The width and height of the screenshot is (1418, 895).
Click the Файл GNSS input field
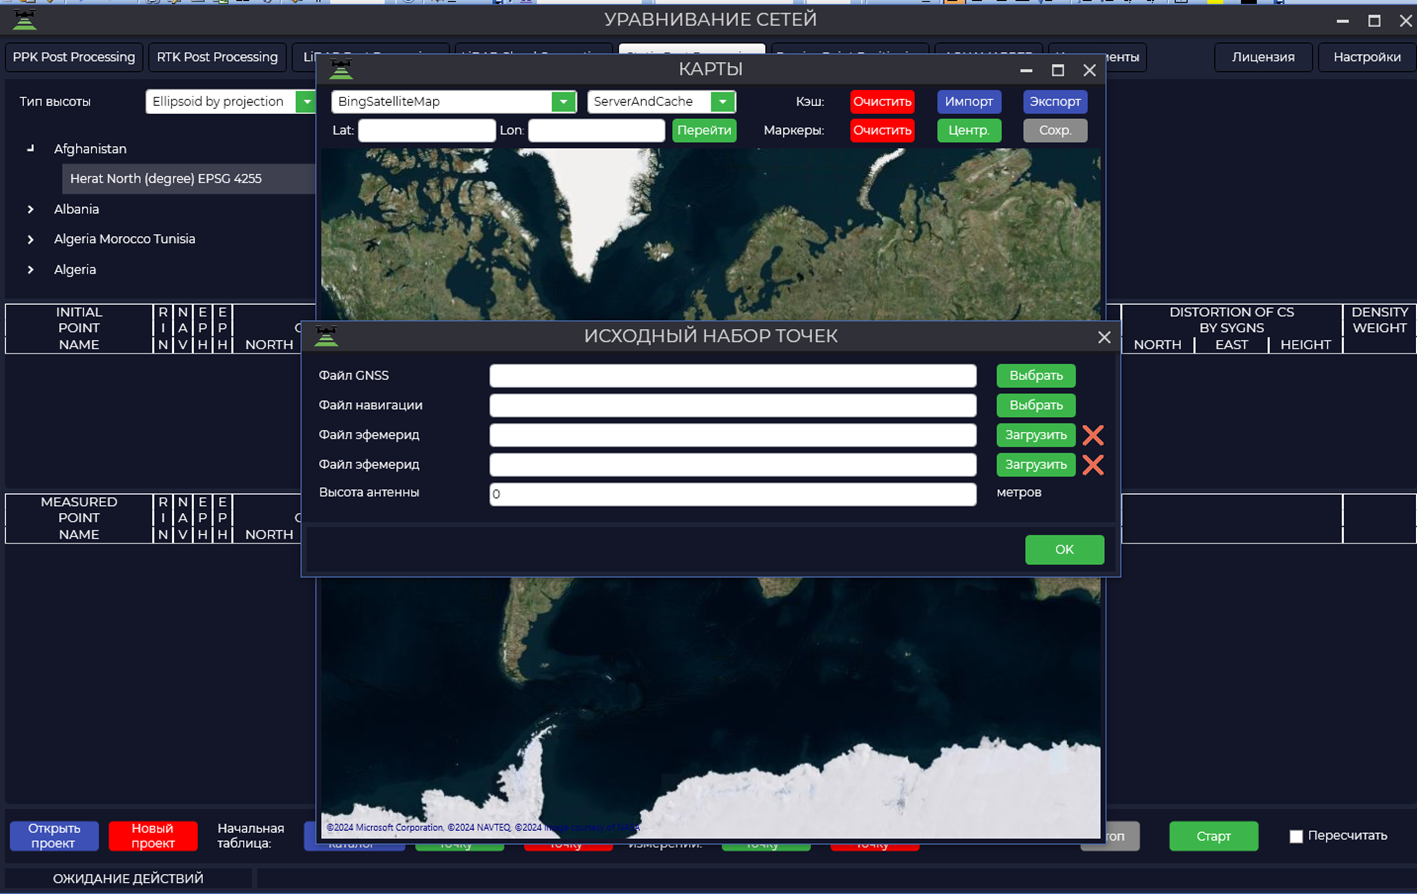tap(733, 376)
